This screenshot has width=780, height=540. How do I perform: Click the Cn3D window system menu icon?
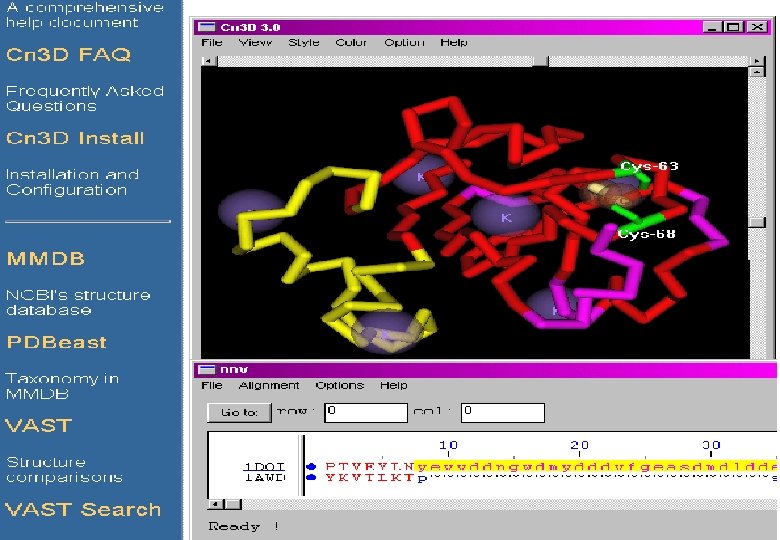coord(206,27)
